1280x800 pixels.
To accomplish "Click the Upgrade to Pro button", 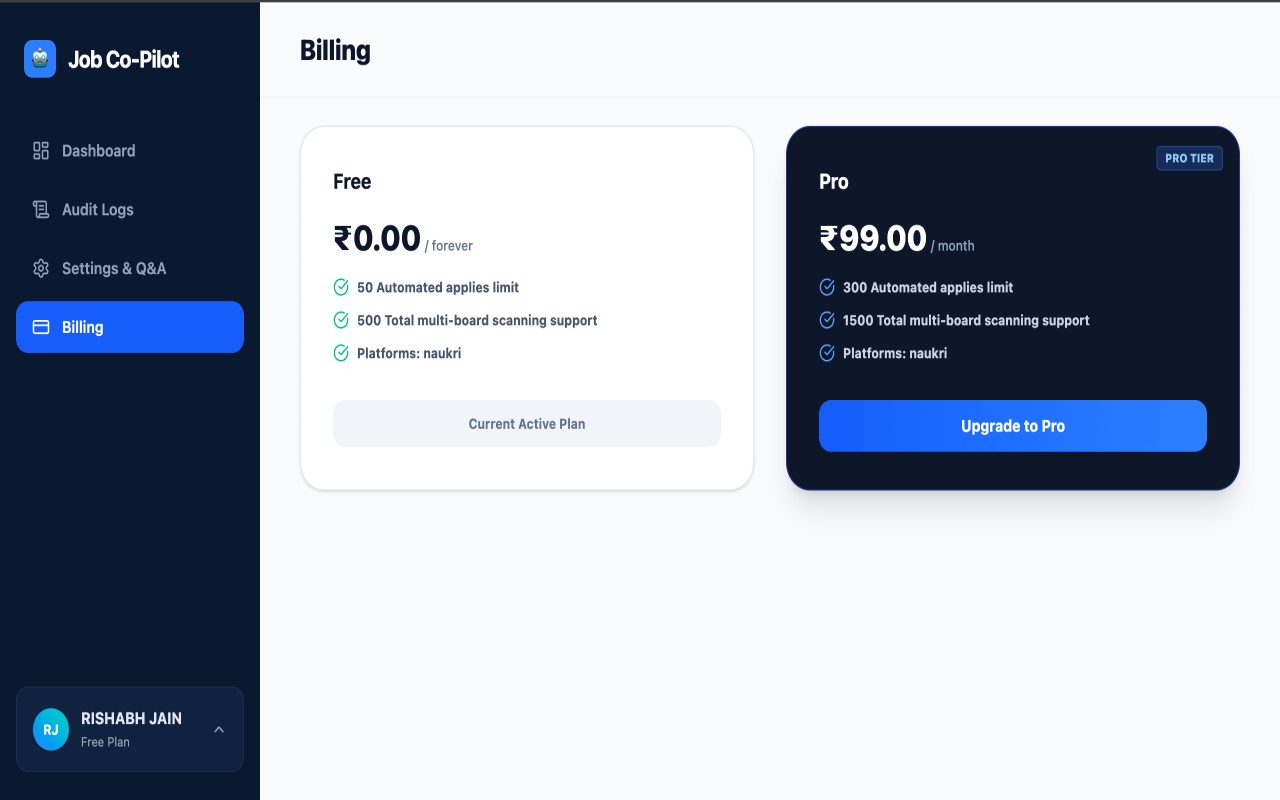I will click(1013, 426).
